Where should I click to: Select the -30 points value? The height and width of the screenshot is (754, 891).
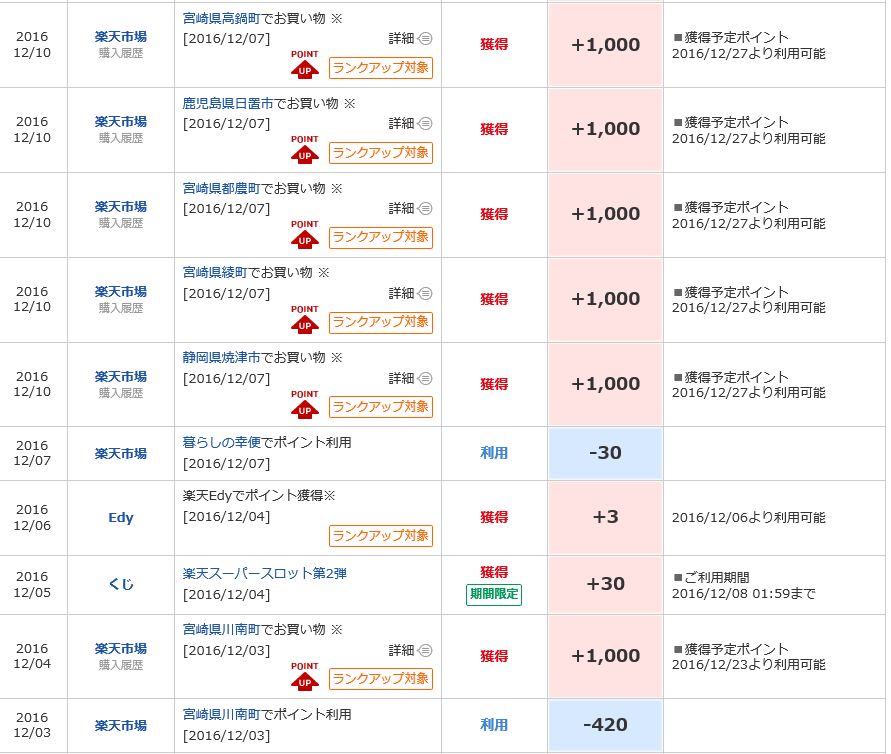[605, 453]
